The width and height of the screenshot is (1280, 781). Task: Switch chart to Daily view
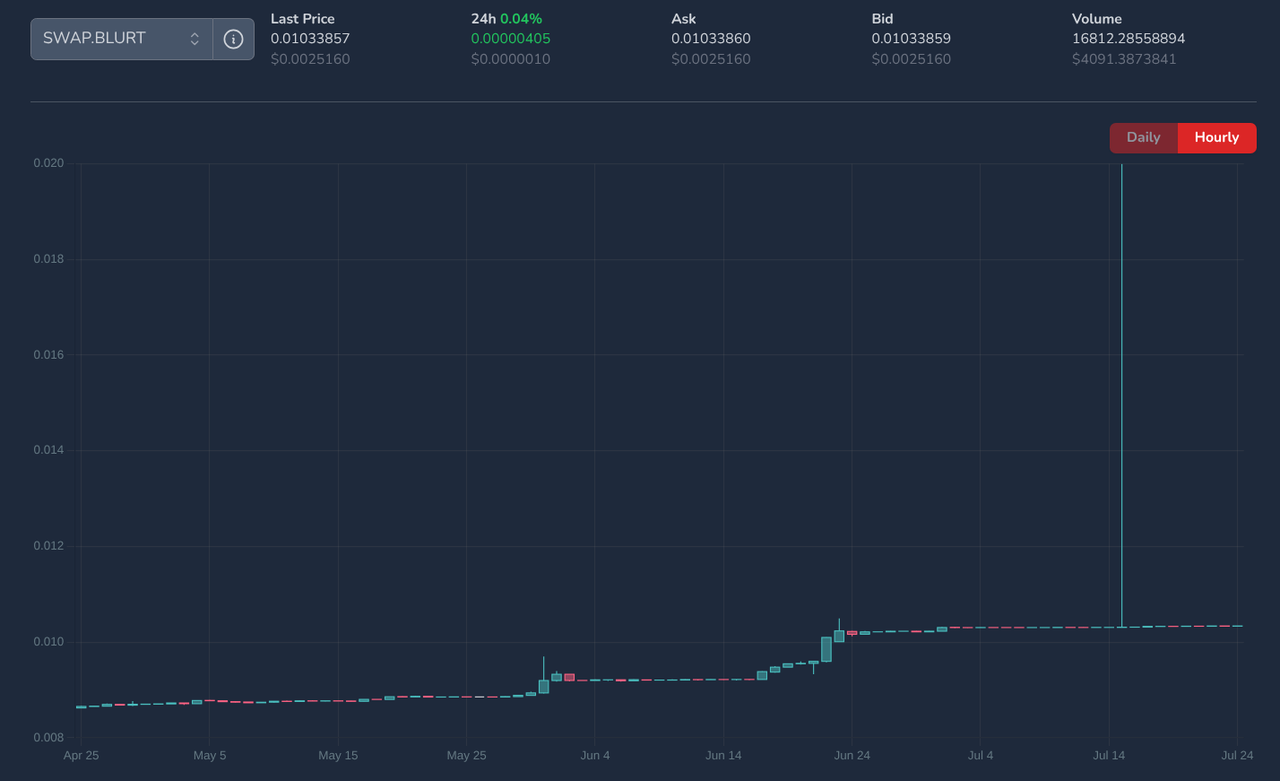tap(1144, 138)
